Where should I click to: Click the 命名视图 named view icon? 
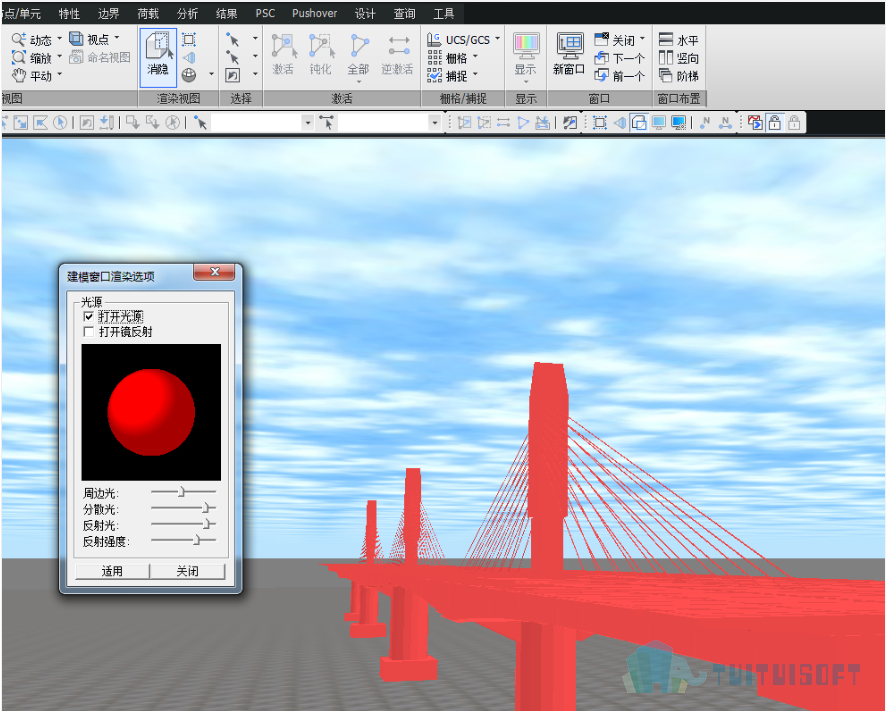(76, 57)
